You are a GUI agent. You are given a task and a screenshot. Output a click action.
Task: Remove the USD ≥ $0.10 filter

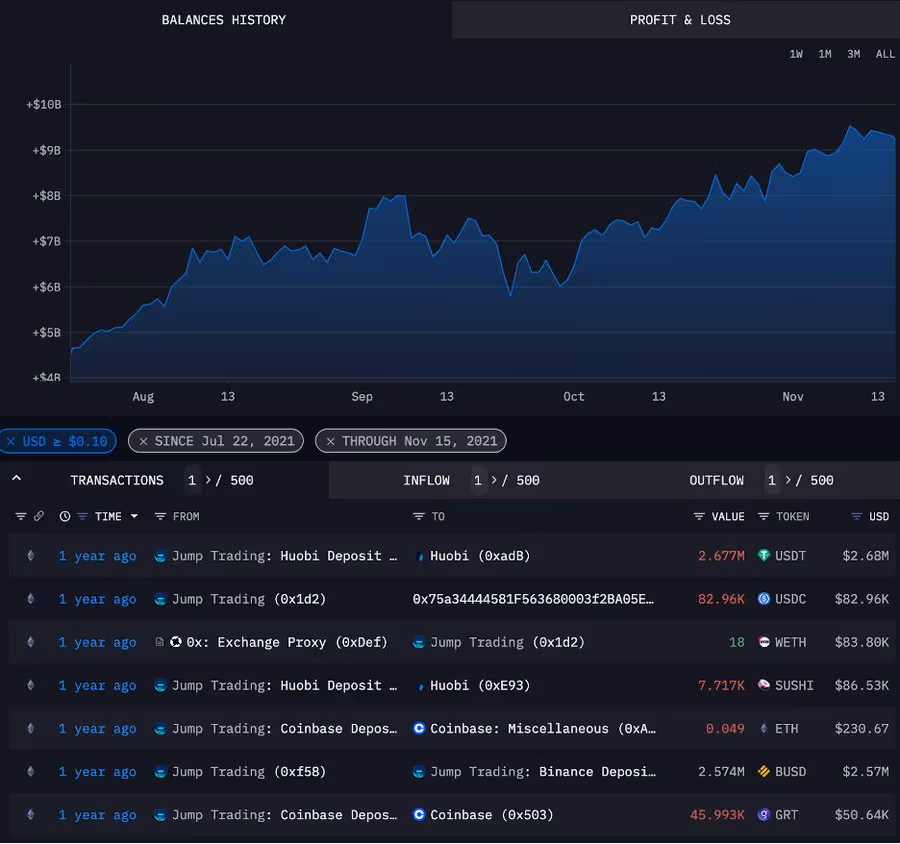point(11,442)
